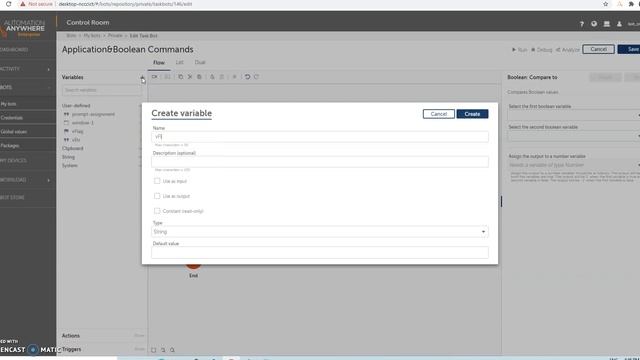Click the device icon in the header
The width and height of the screenshot is (640, 360).
pos(607,24)
